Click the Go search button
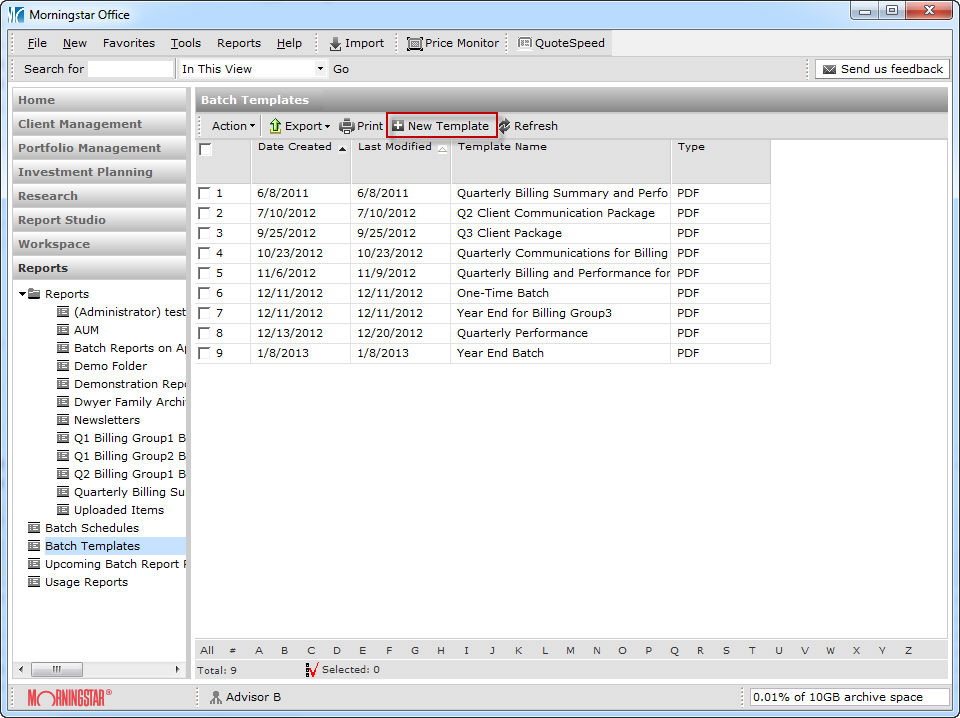Viewport: 960px width, 718px height. (x=341, y=69)
